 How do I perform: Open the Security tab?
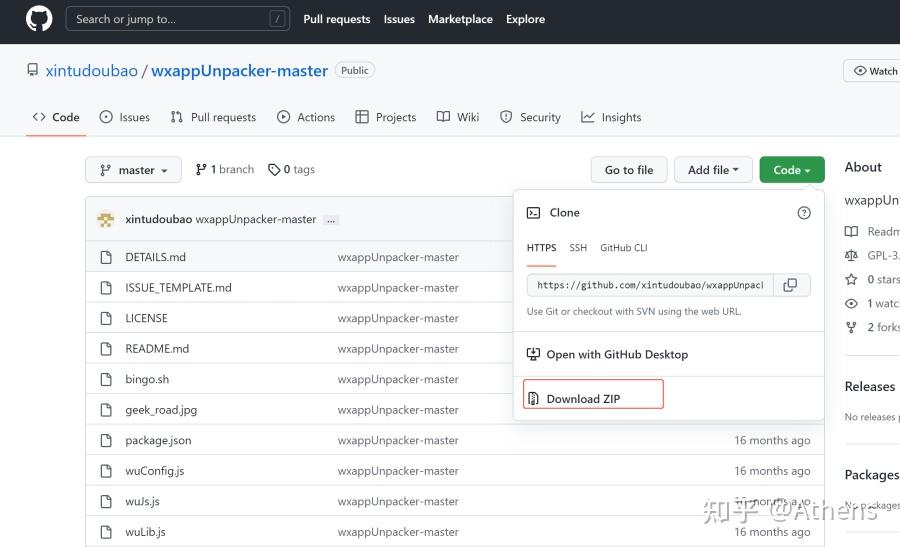tap(530, 117)
